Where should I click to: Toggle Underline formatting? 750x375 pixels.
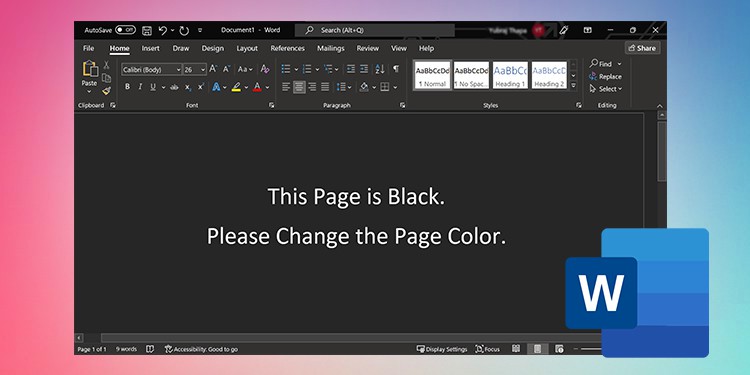[x=153, y=87]
